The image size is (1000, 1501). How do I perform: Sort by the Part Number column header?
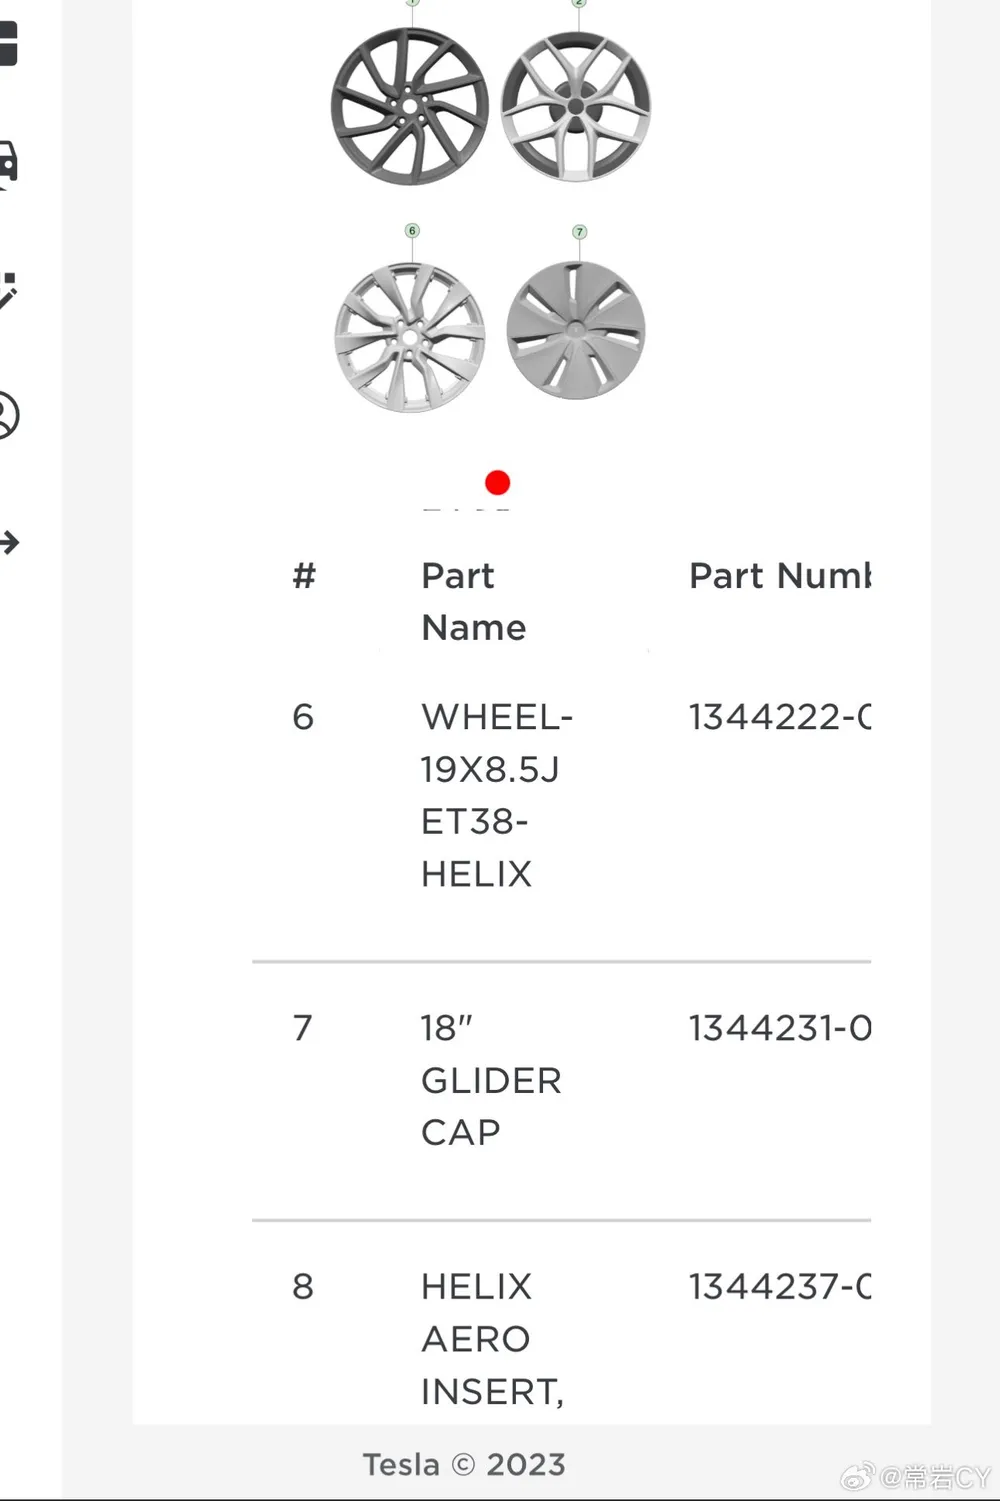(x=780, y=576)
